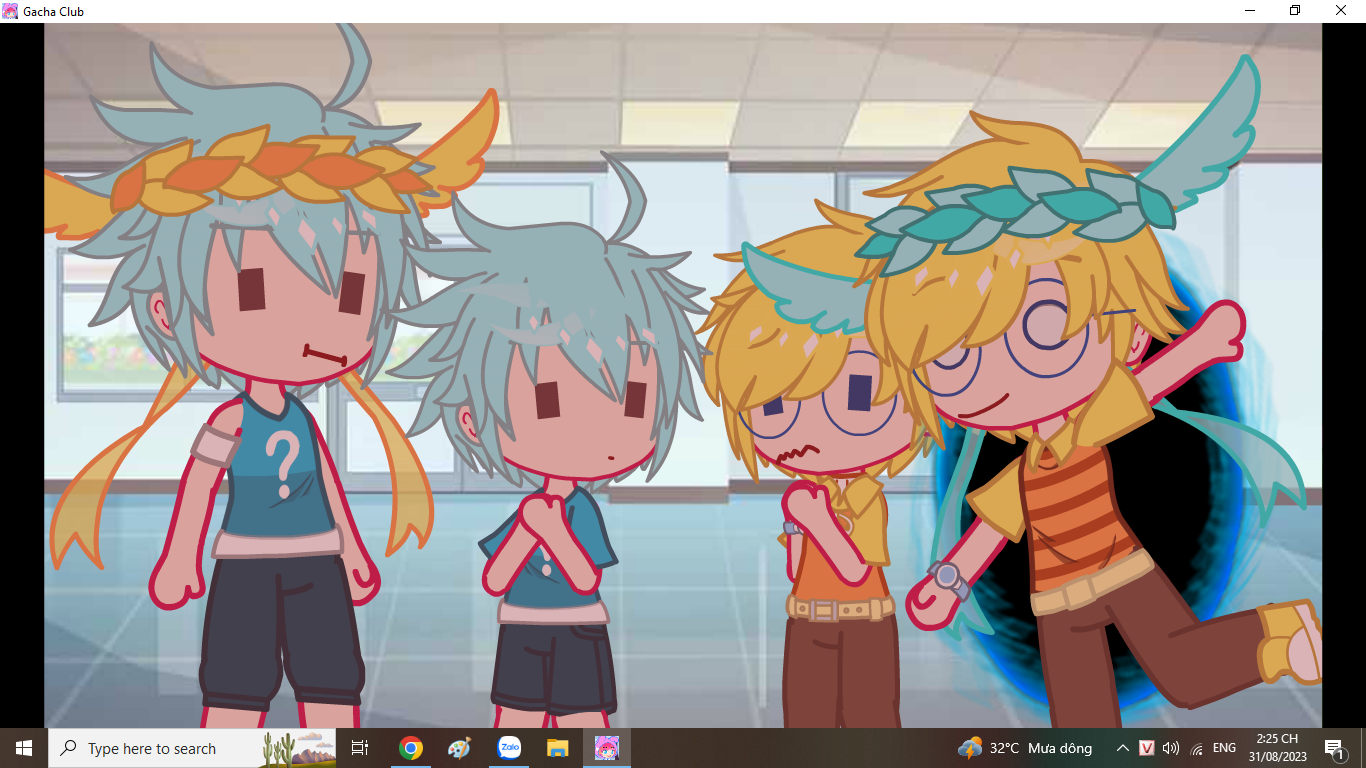The height and width of the screenshot is (768, 1366).
Task: Open the ENG input language switcher
Action: (x=1224, y=748)
